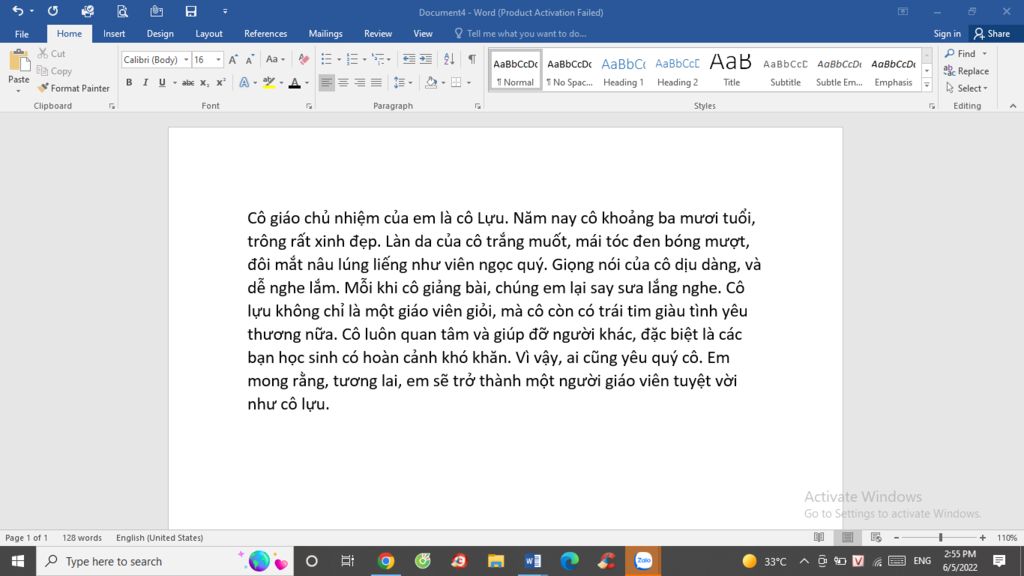Click Replace in Editing group
Viewport: 1024px width, 576px height.
coord(967,71)
